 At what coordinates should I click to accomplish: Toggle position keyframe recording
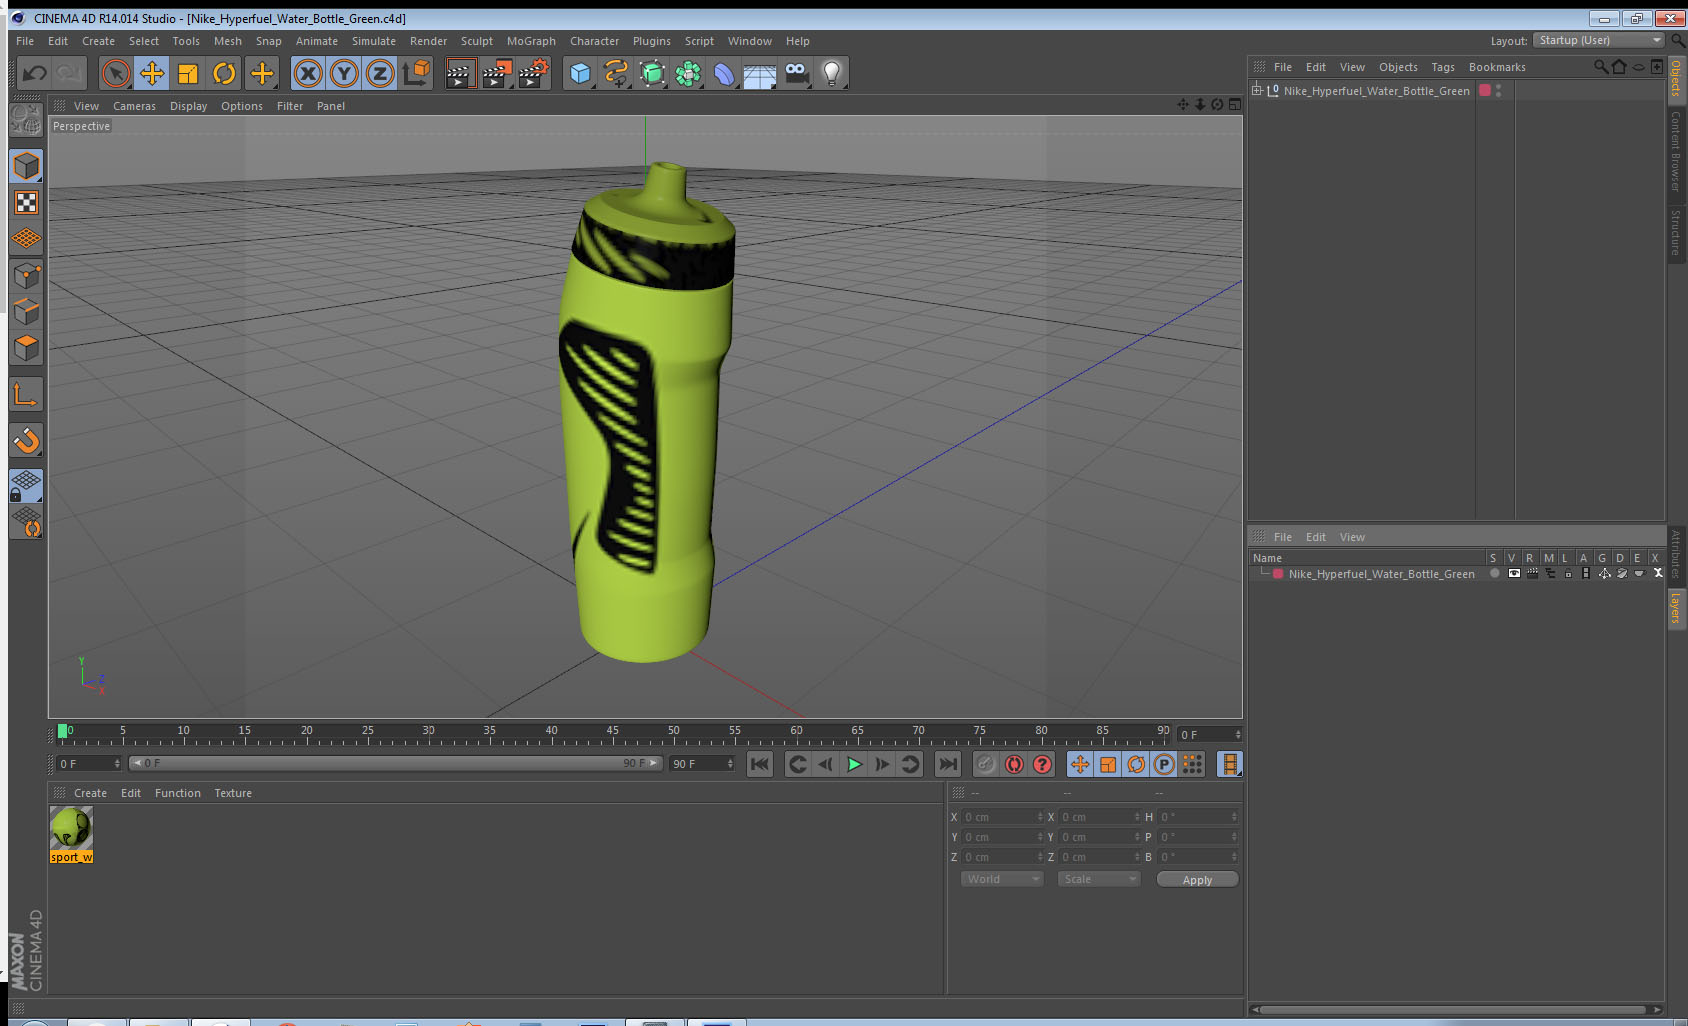click(x=1080, y=765)
